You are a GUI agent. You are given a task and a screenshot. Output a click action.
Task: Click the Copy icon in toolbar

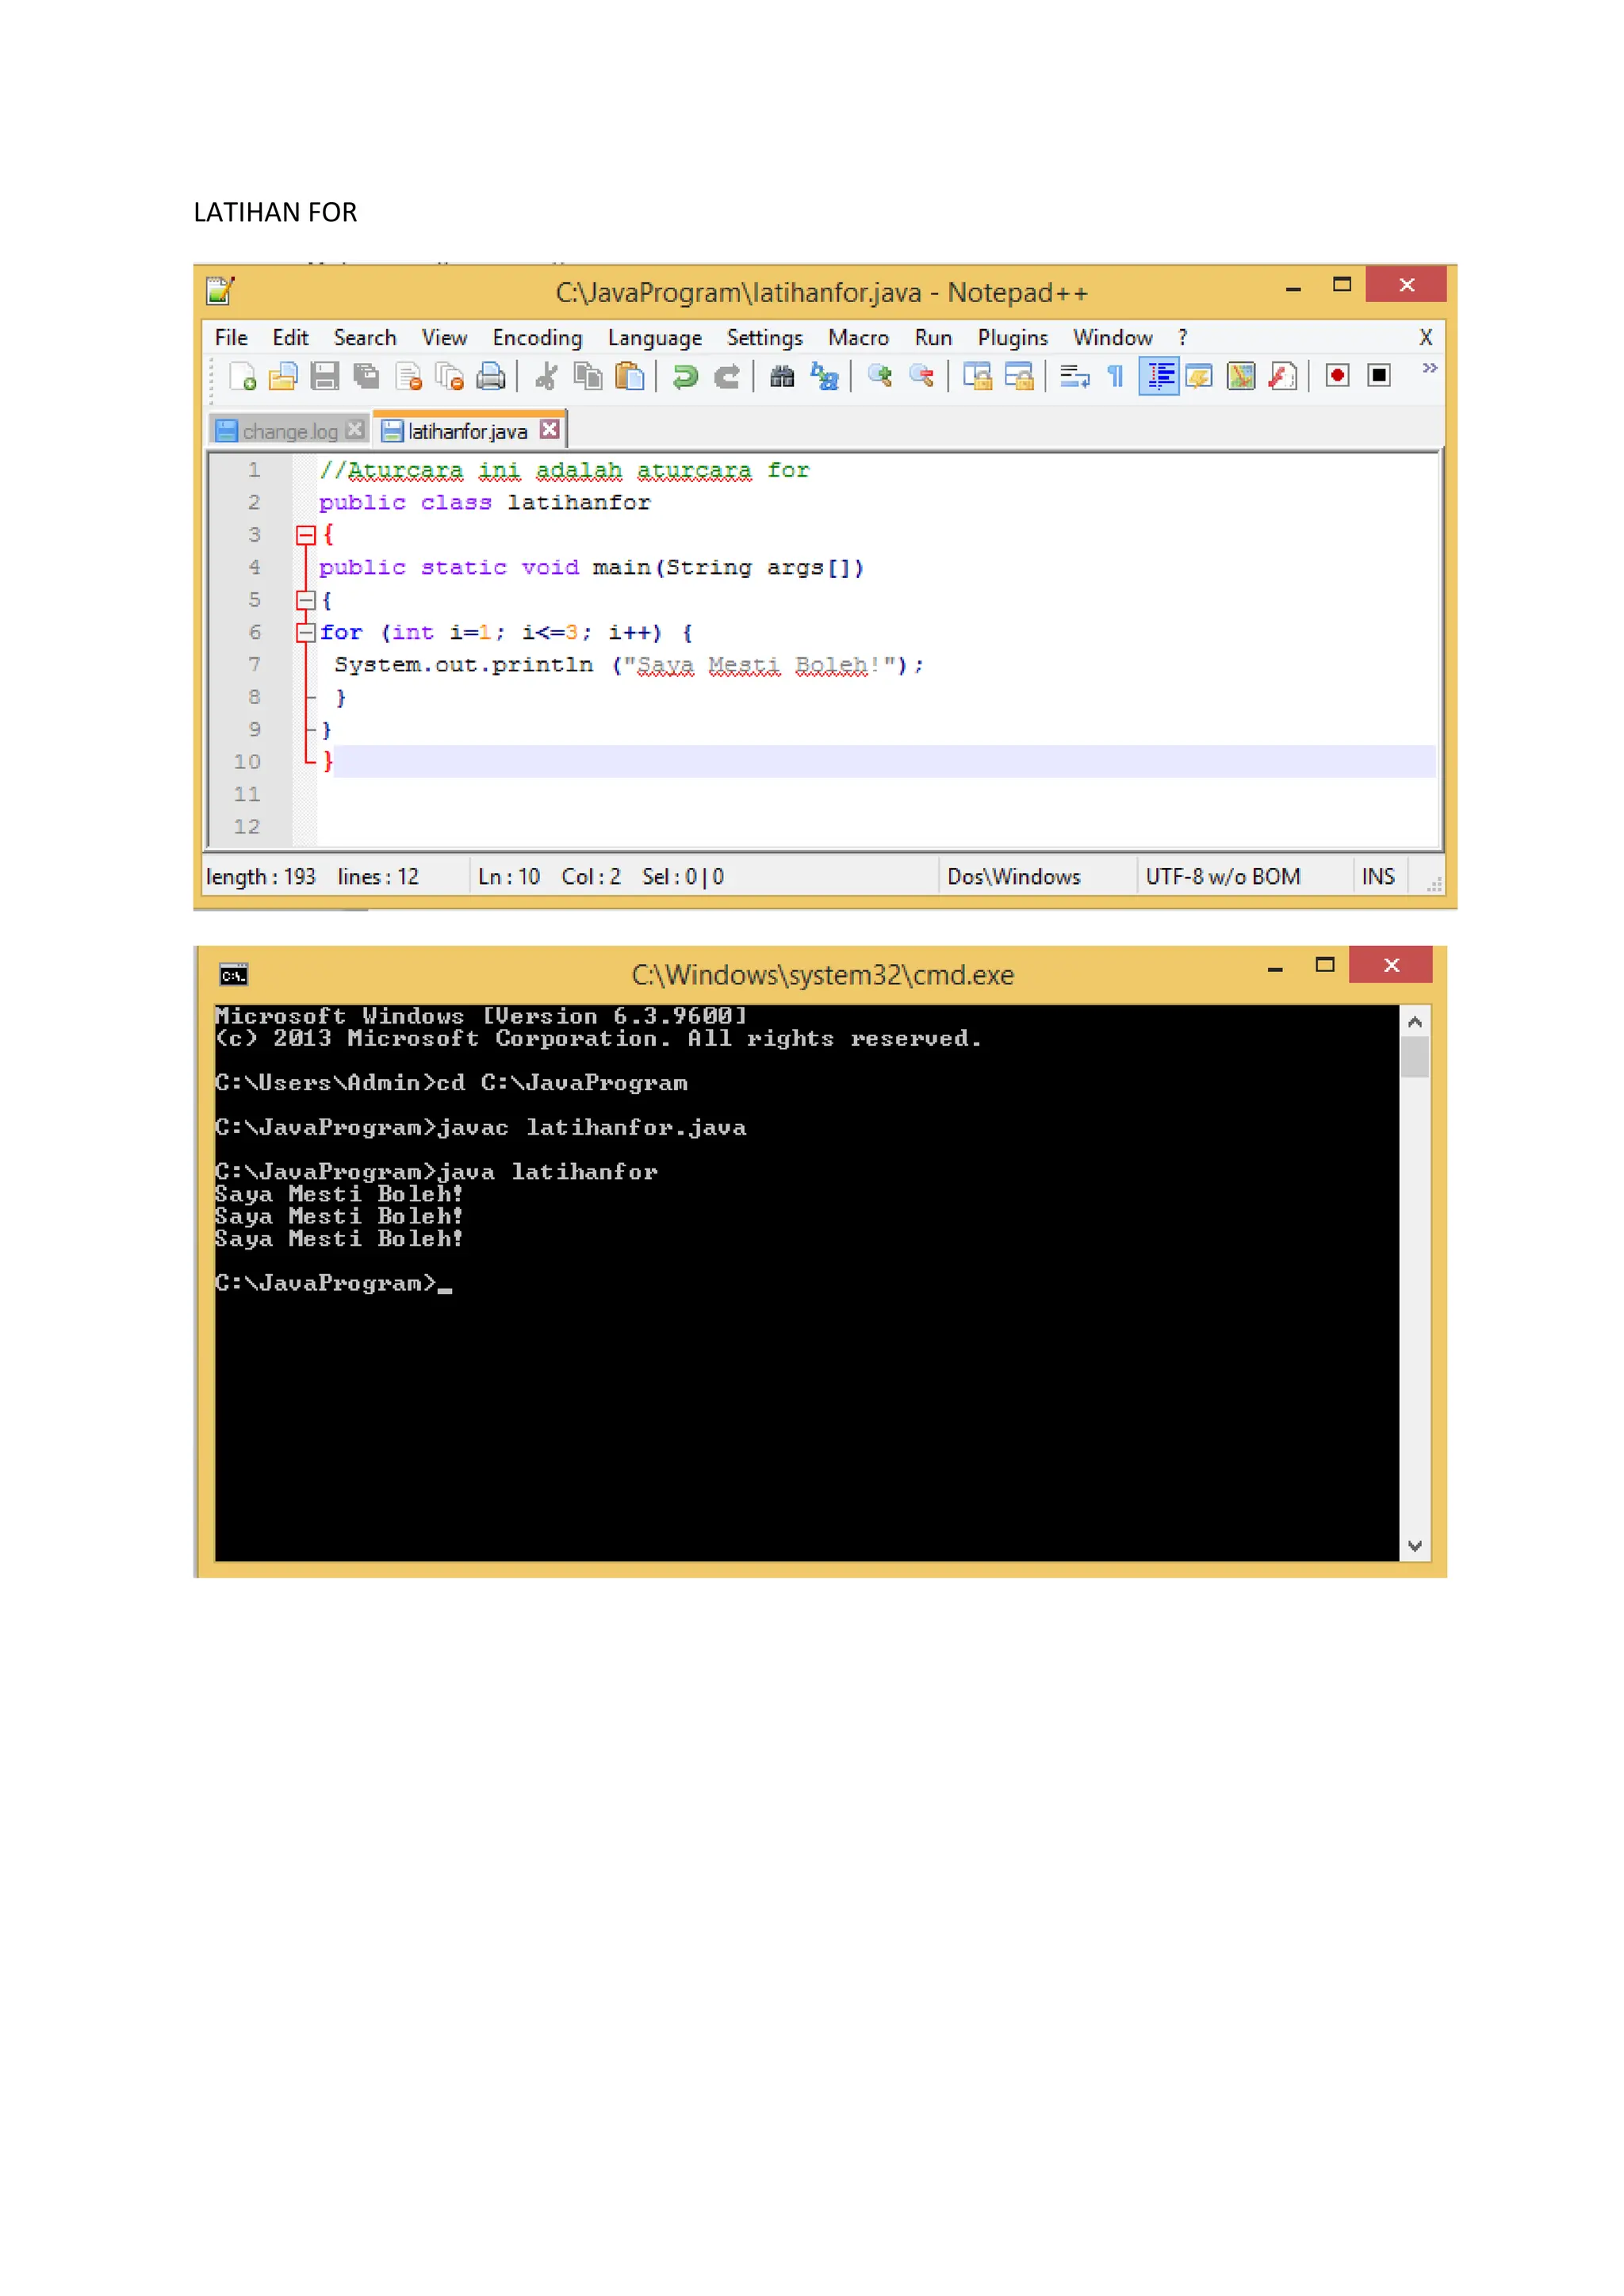tap(588, 376)
